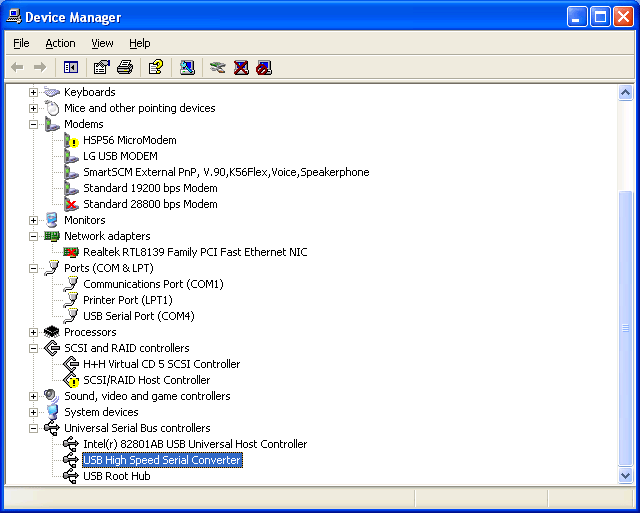
Task: Select Standard 28800 bps Modem entry
Action: (x=150, y=204)
